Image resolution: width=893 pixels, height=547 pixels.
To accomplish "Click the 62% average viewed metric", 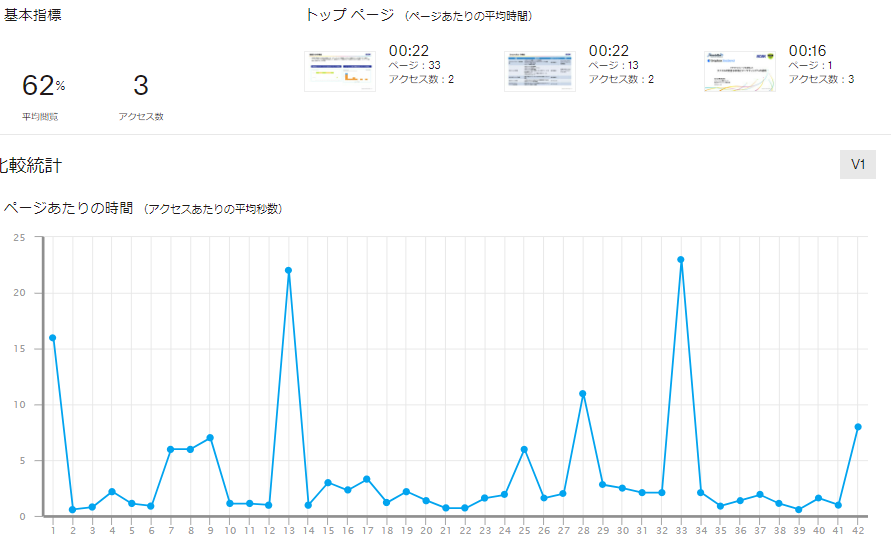I will click(42, 86).
